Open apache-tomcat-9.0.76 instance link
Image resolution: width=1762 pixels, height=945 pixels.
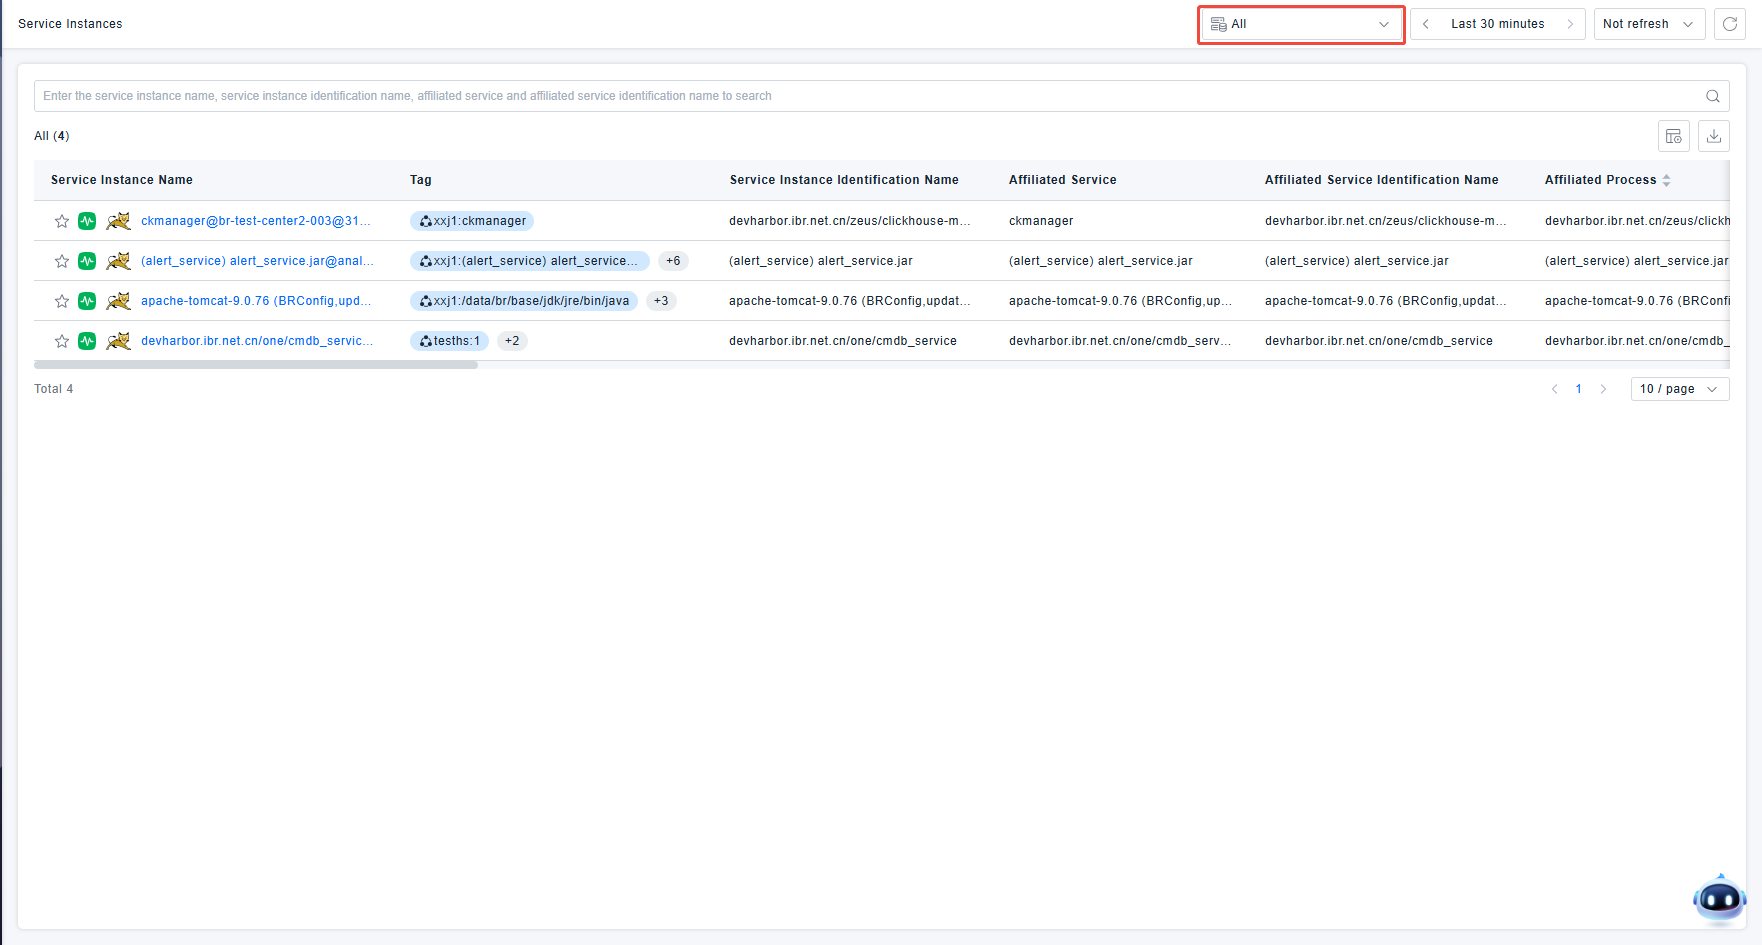(x=255, y=301)
